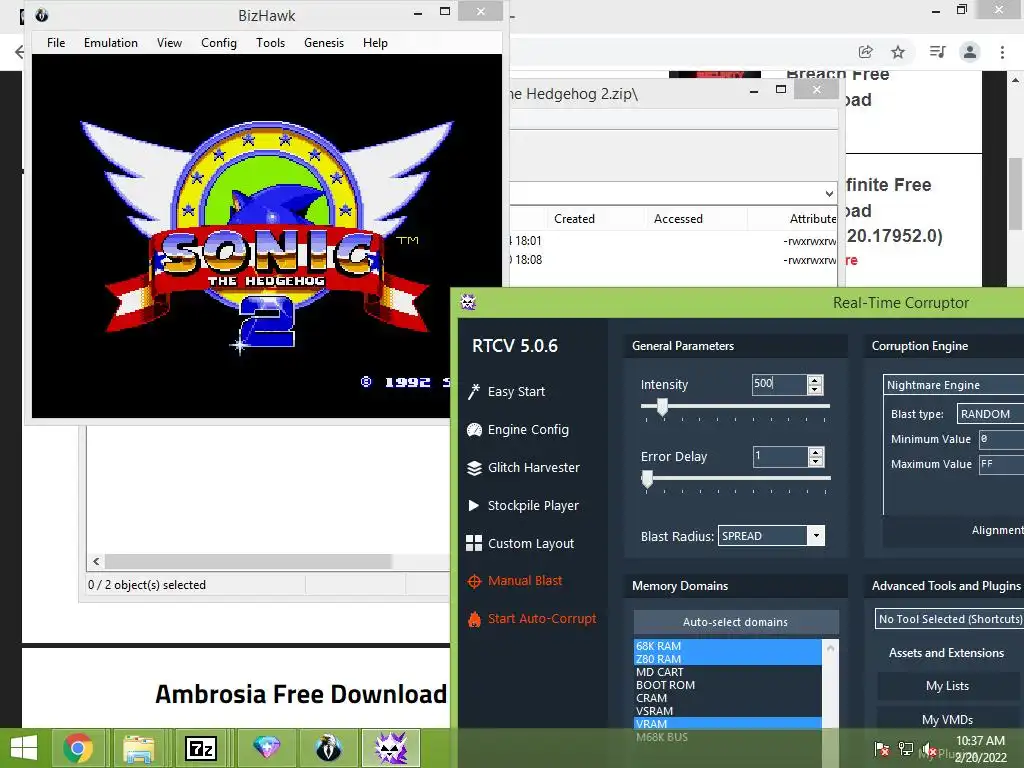The image size is (1024, 768).
Task: Click the Easy Start wand icon
Action: point(474,391)
